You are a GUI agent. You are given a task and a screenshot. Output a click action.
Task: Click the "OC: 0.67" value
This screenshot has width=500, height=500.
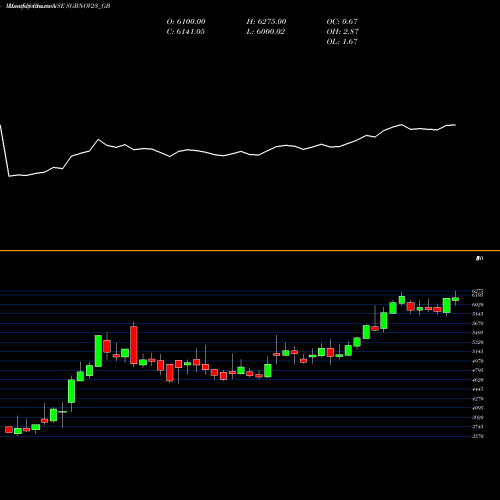click(x=342, y=22)
